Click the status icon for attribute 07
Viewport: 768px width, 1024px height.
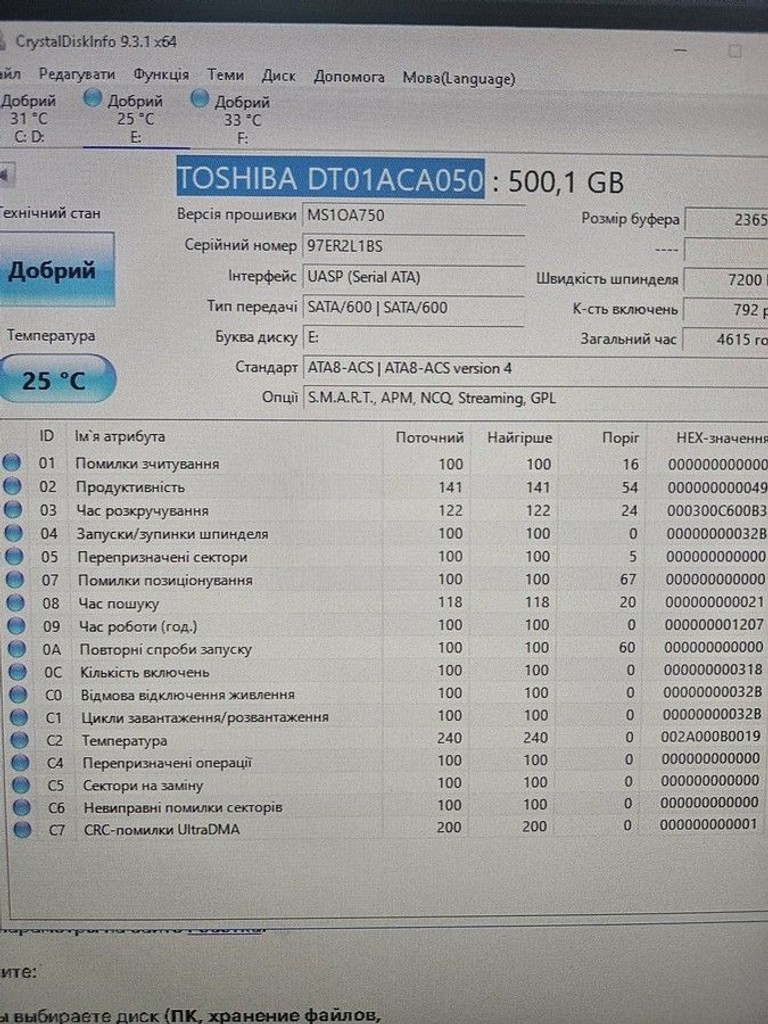(x=15, y=579)
